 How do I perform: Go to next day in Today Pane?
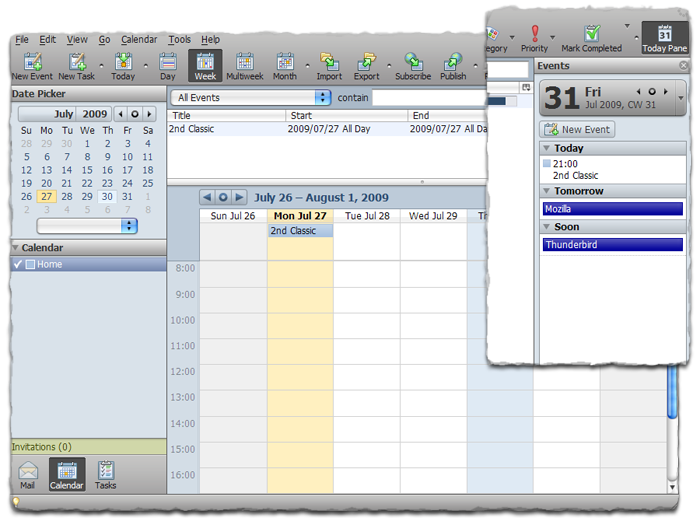point(666,92)
